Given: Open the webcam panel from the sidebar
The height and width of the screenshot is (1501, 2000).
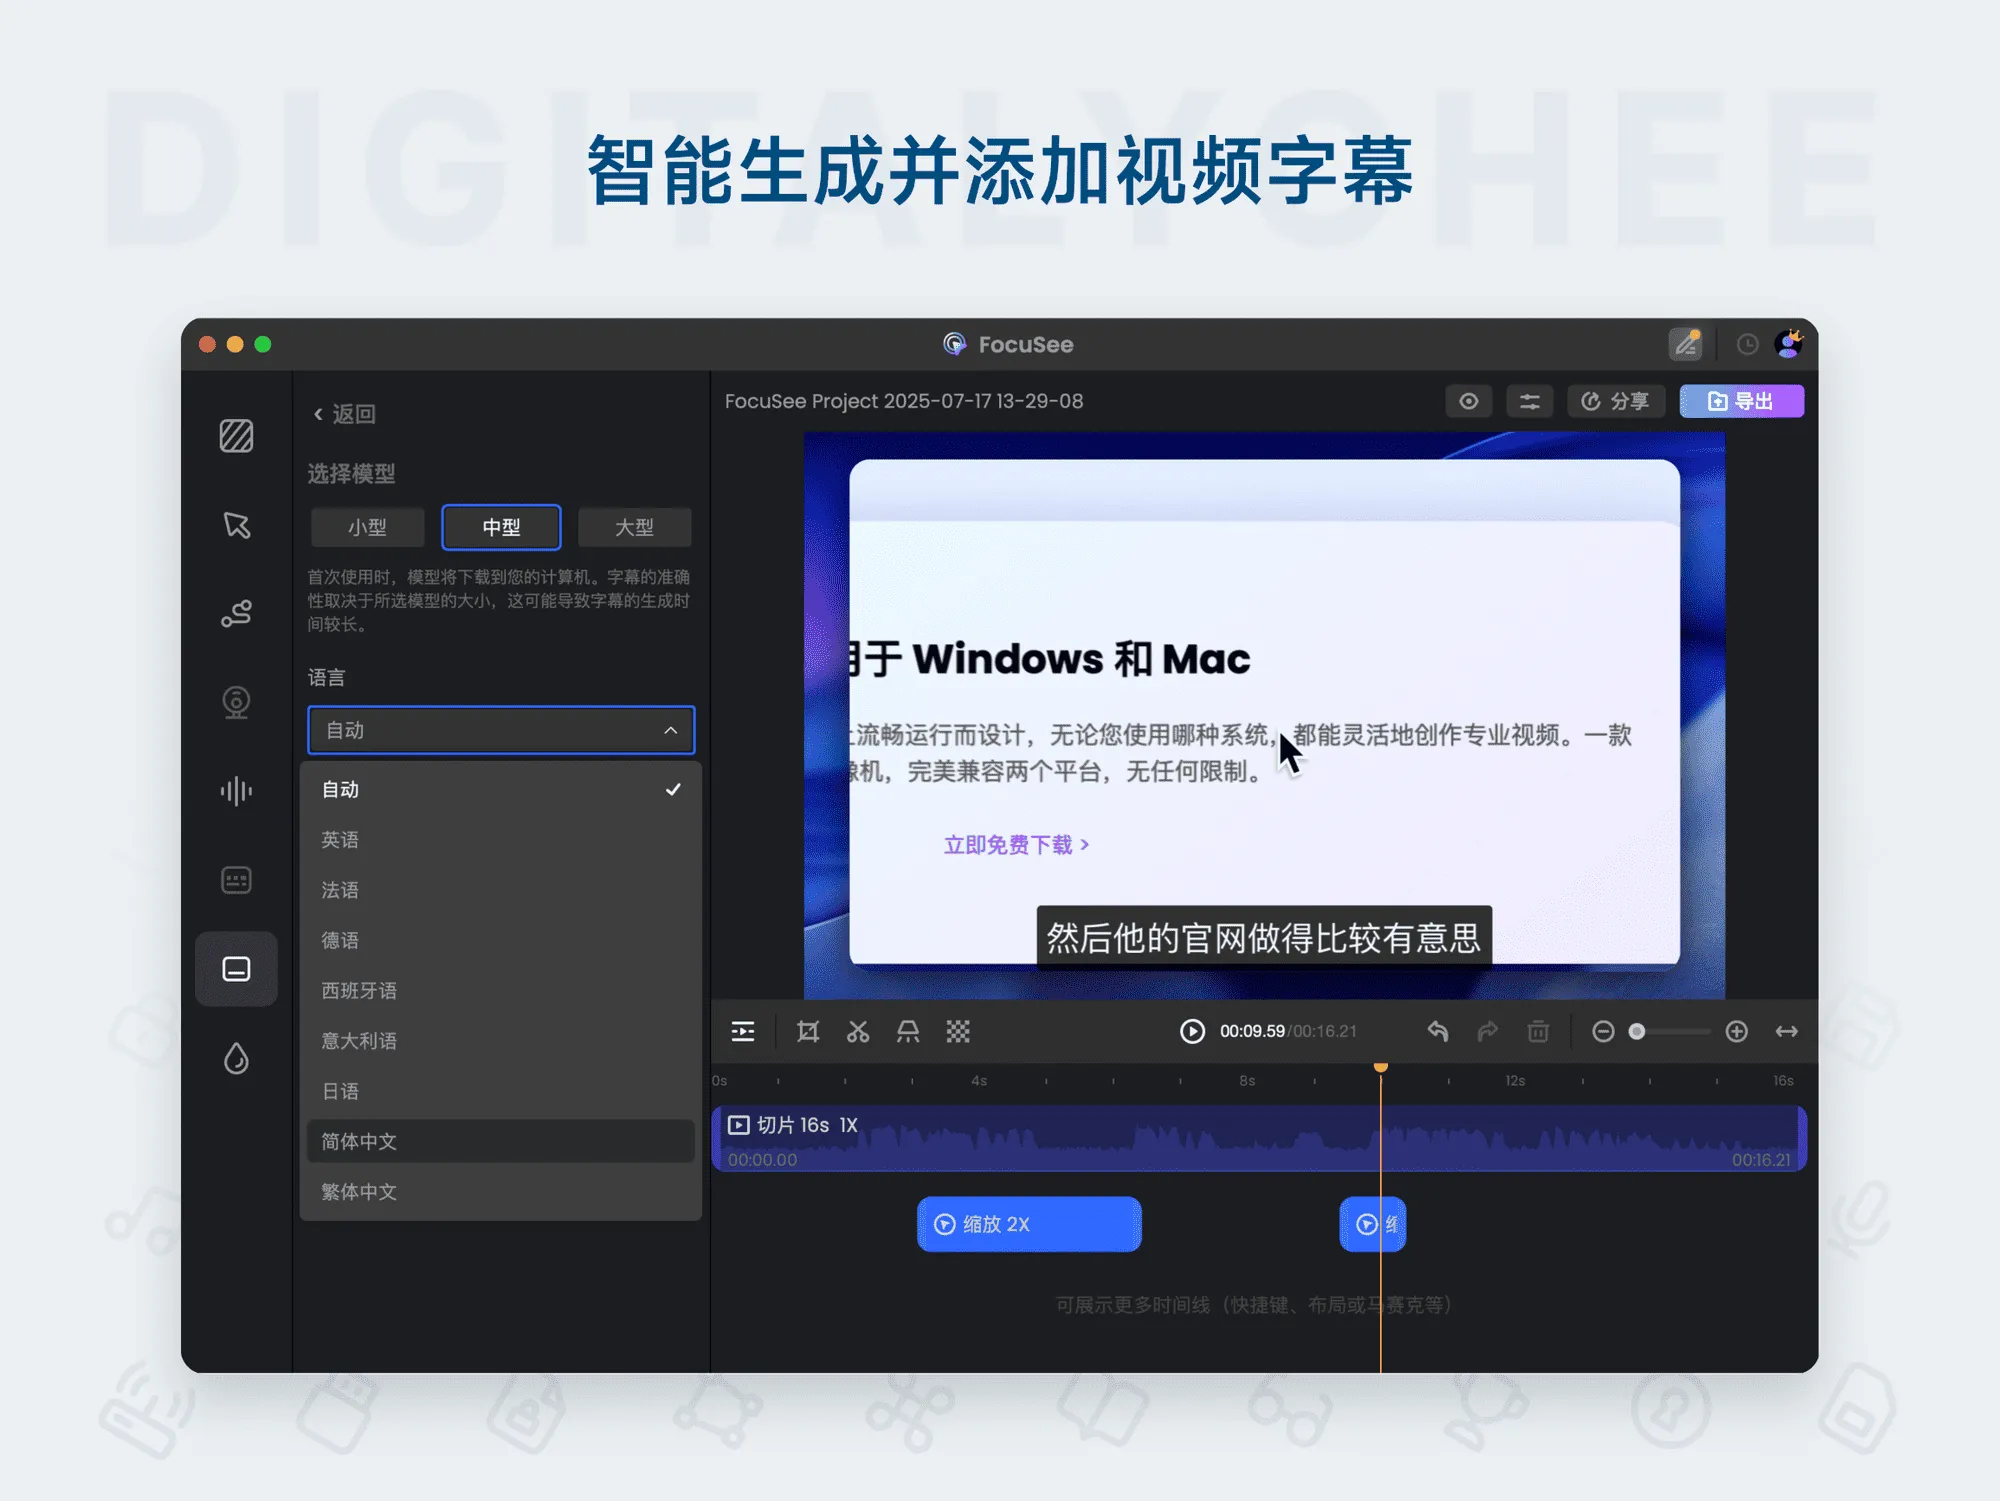Looking at the screenshot, I should 236,701.
